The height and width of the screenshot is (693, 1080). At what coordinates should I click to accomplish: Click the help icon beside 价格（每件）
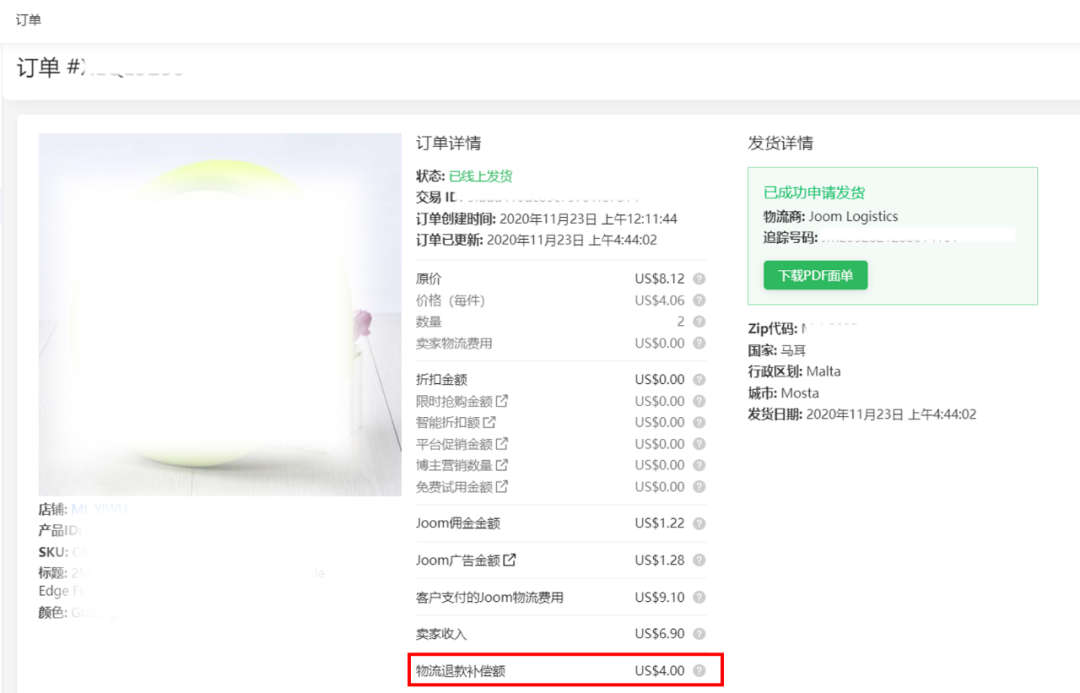(x=700, y=300)
